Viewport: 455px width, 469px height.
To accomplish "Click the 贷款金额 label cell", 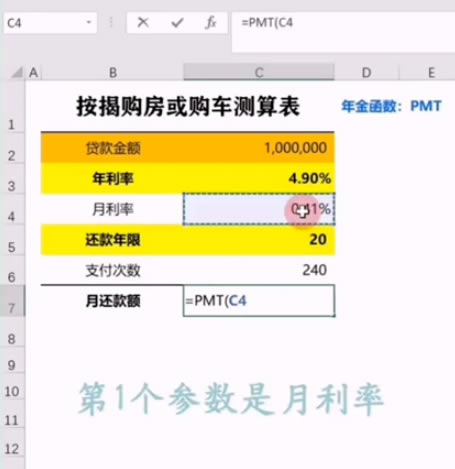I will (x=112, y=148).
